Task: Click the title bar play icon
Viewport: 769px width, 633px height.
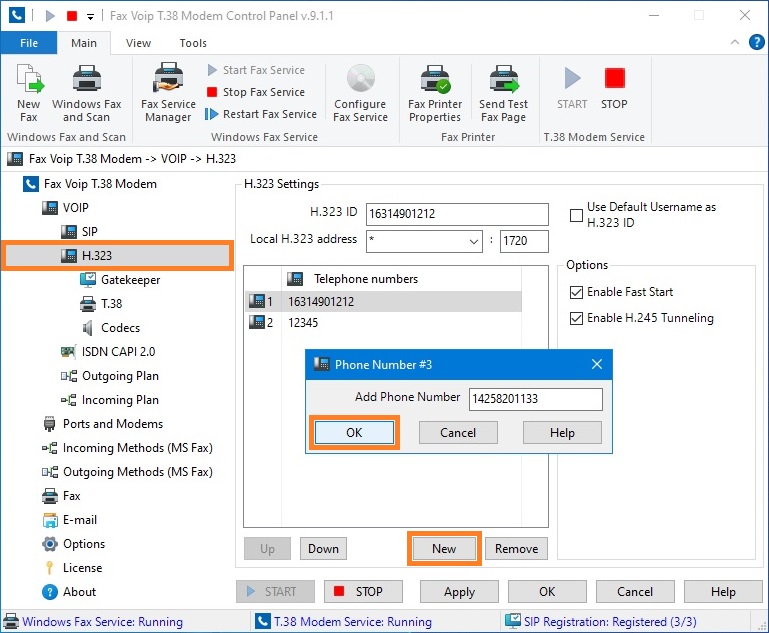Action: coord(50,16)
